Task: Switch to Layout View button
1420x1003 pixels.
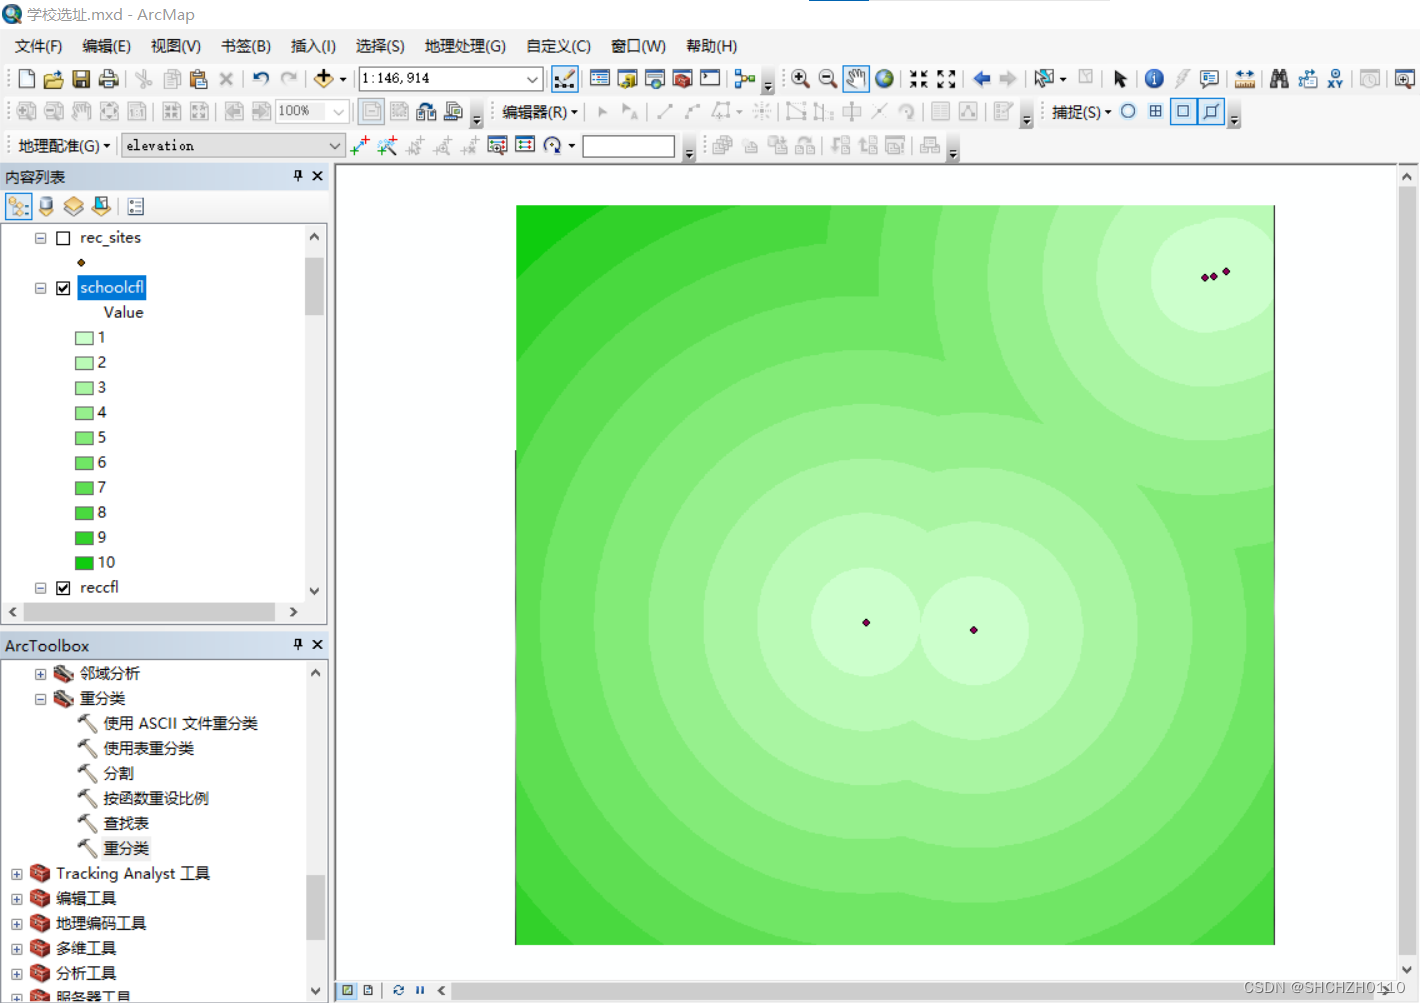Action: 368,990
